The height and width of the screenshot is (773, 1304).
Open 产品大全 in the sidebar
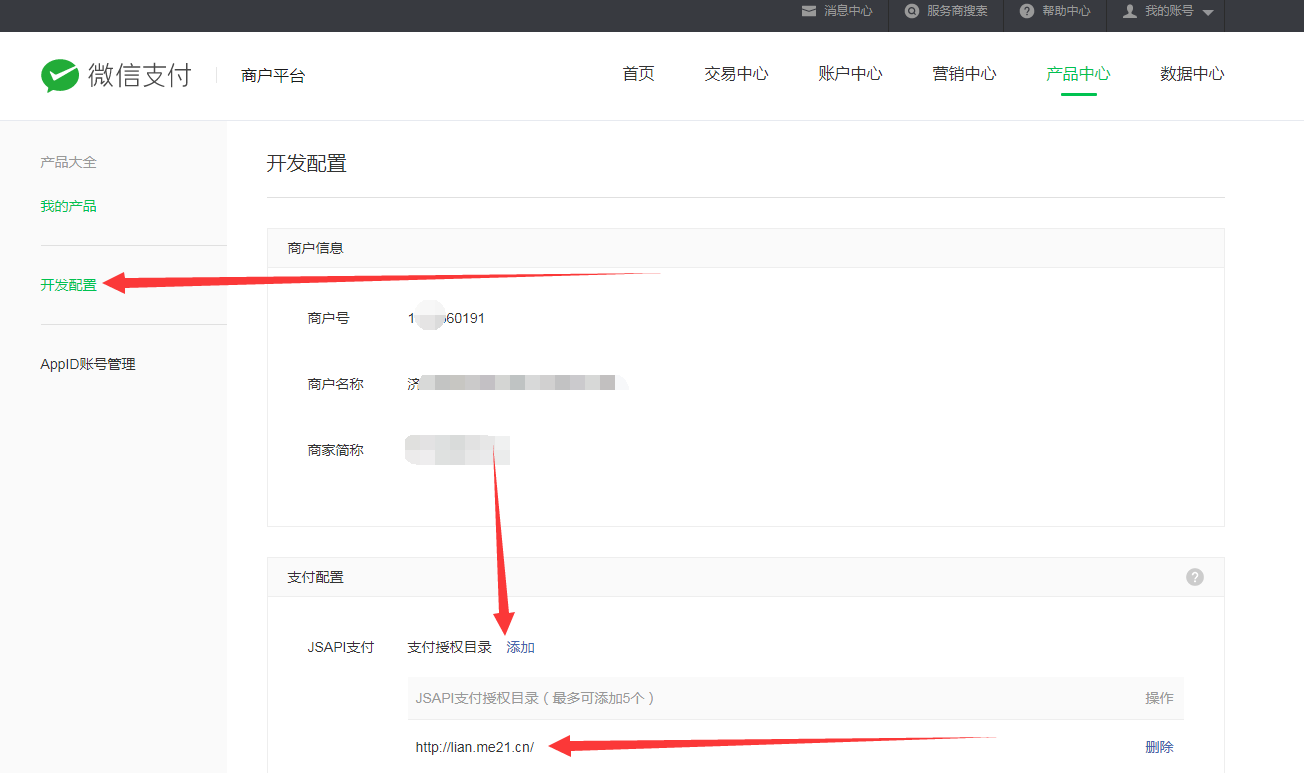point(68,162)
